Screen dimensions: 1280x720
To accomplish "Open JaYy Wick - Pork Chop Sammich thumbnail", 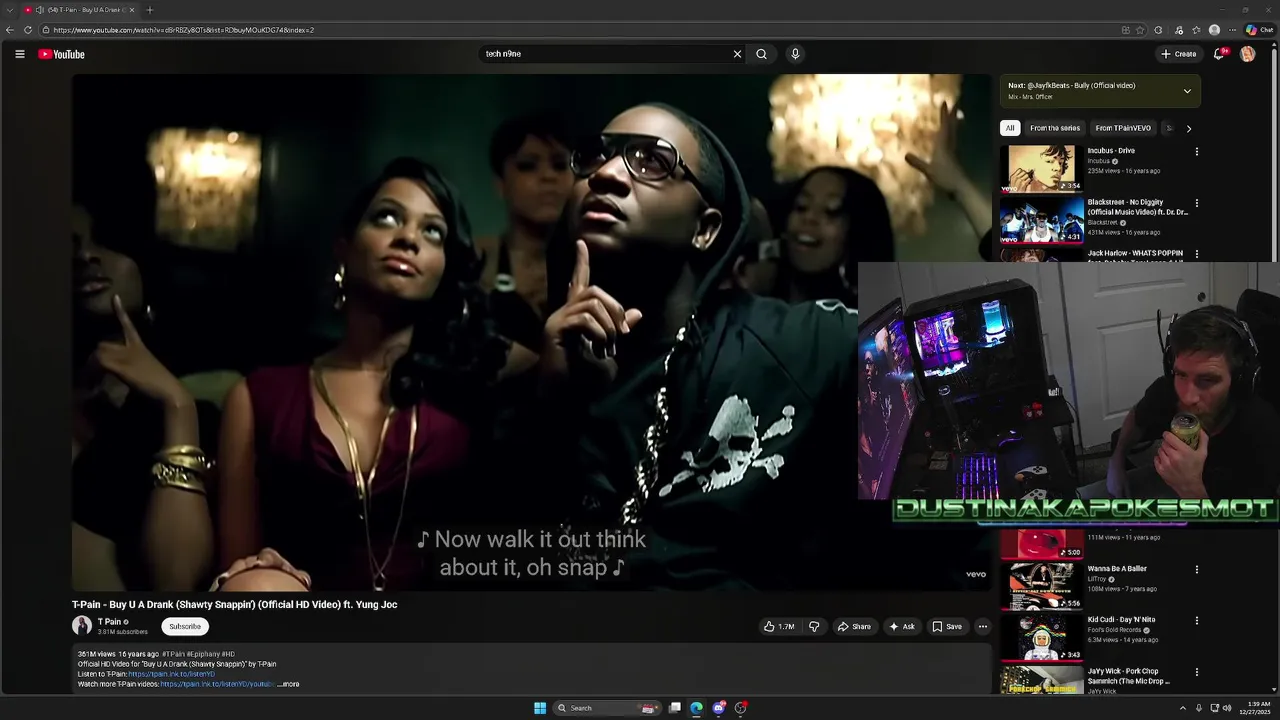I will [1042, 681].
